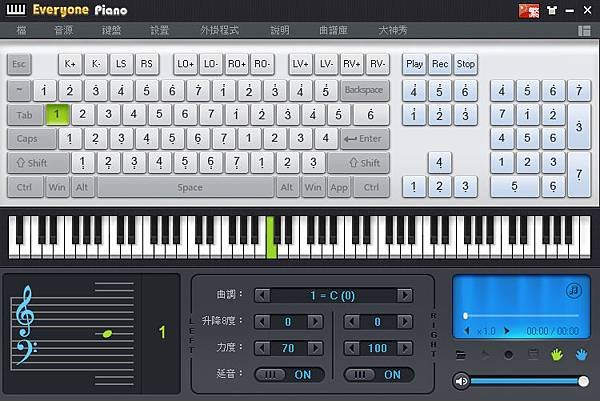The width and height of the screenshot is (600, 401).
Task: Click the layout panel icon right of the menu bar
Action: (x=584, y=31)
